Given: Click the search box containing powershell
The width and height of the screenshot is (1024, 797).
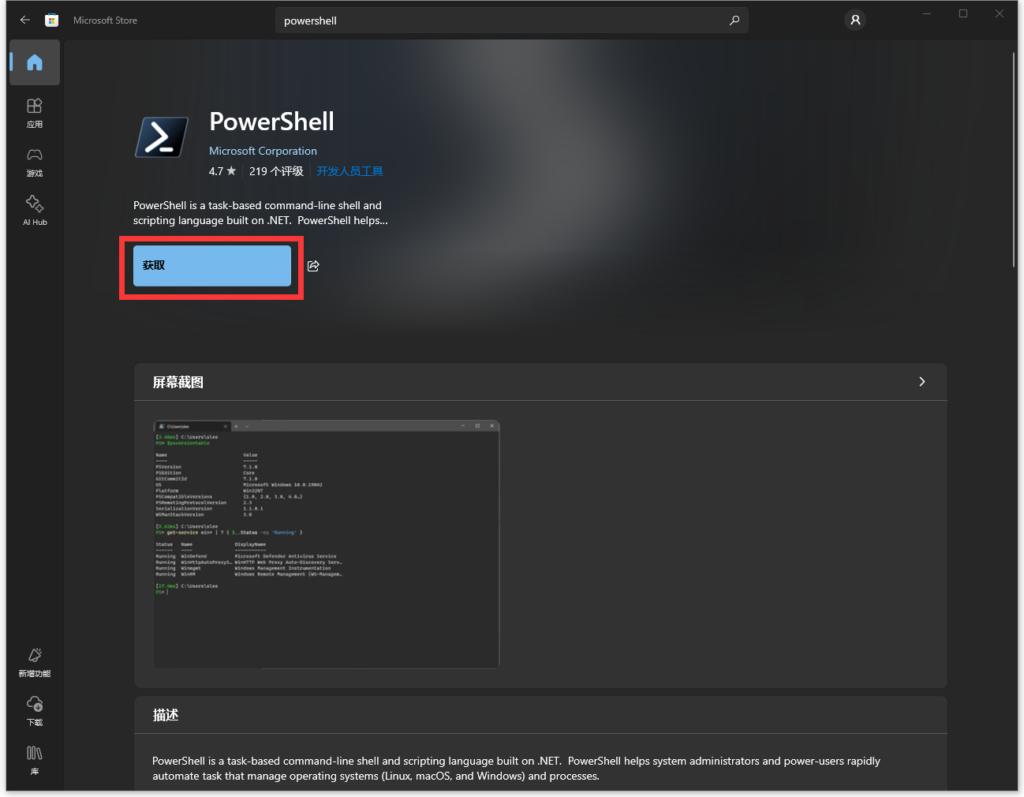Looking at the screenshot, I should (x=511, y=20).
